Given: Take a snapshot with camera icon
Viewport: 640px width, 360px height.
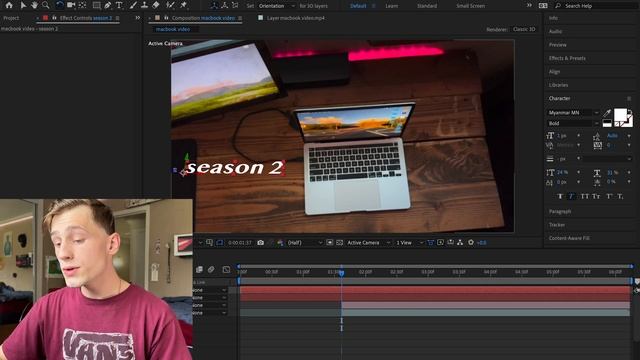Looking at the screenshot, I should pyautogui.click(x=260, y=242).
